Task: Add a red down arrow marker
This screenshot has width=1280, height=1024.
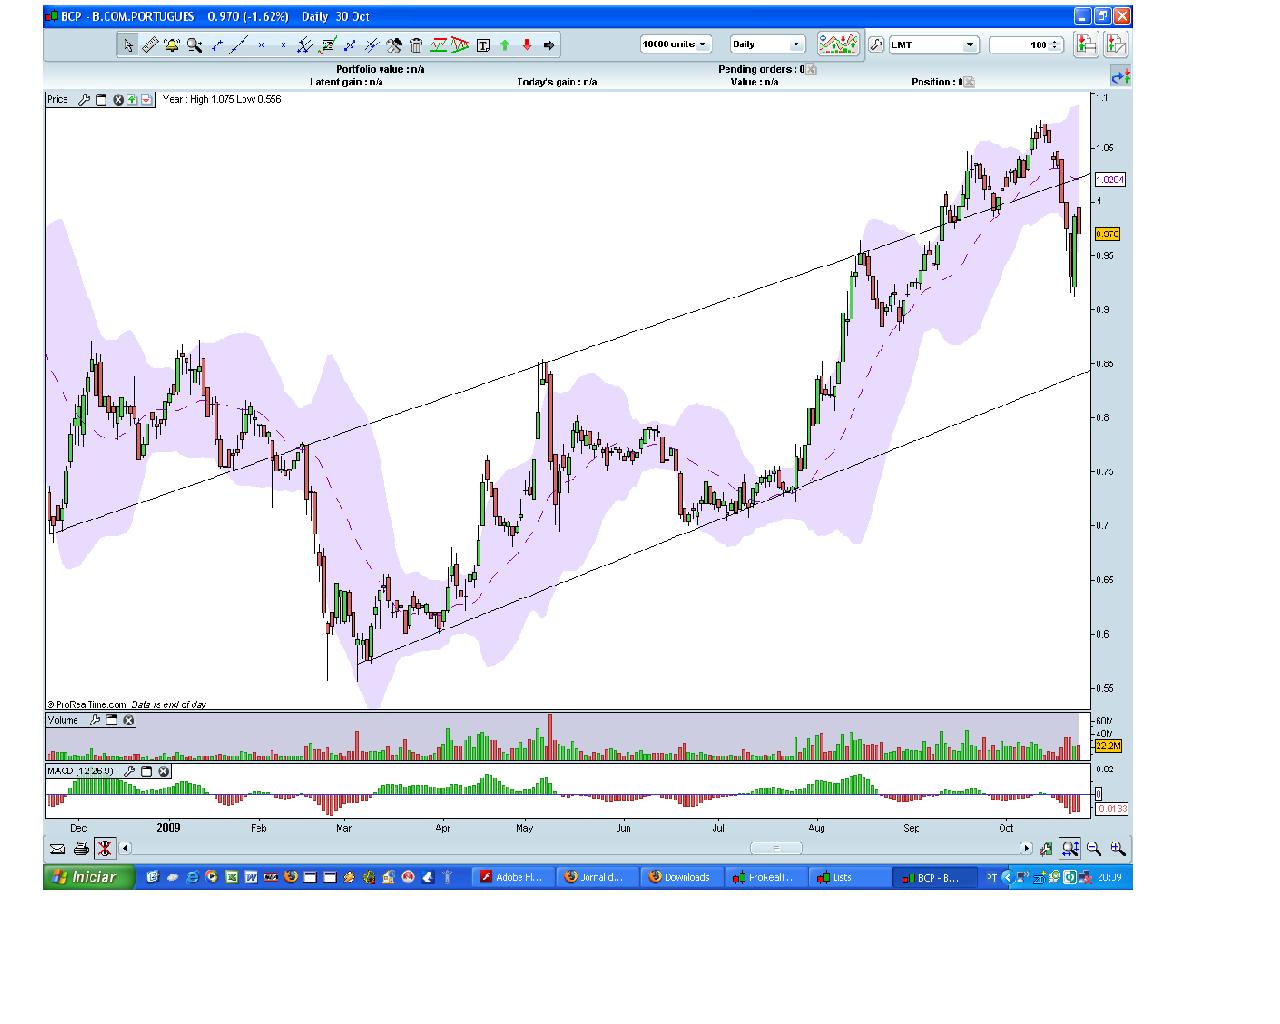Action: tap(527, 45)
